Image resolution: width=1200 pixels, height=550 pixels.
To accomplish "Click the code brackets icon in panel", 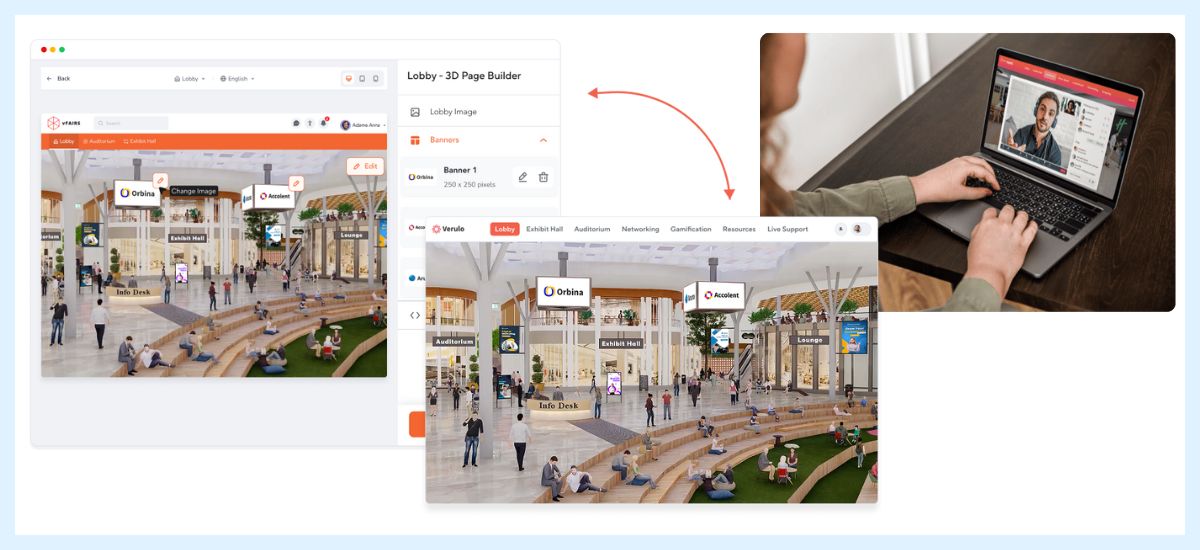I will pyautogui.click(x=415, y=315).
